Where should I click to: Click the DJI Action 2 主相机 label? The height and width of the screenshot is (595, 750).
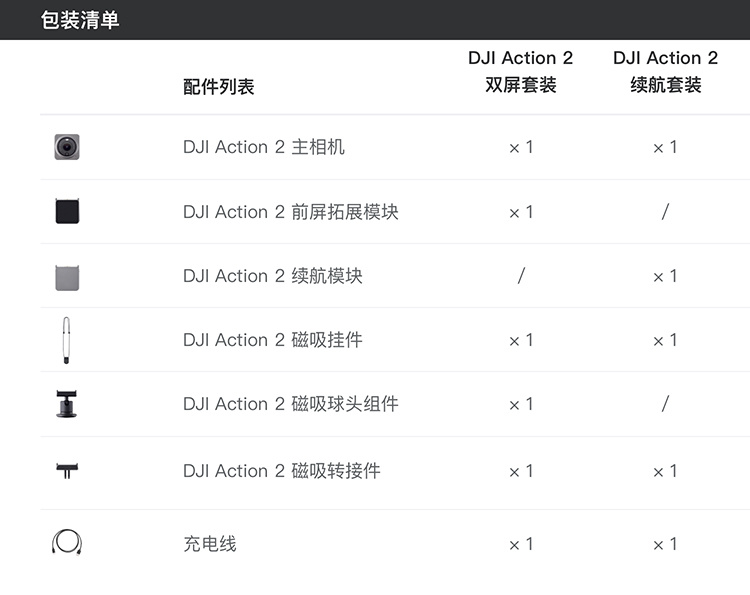coord(264,147)
